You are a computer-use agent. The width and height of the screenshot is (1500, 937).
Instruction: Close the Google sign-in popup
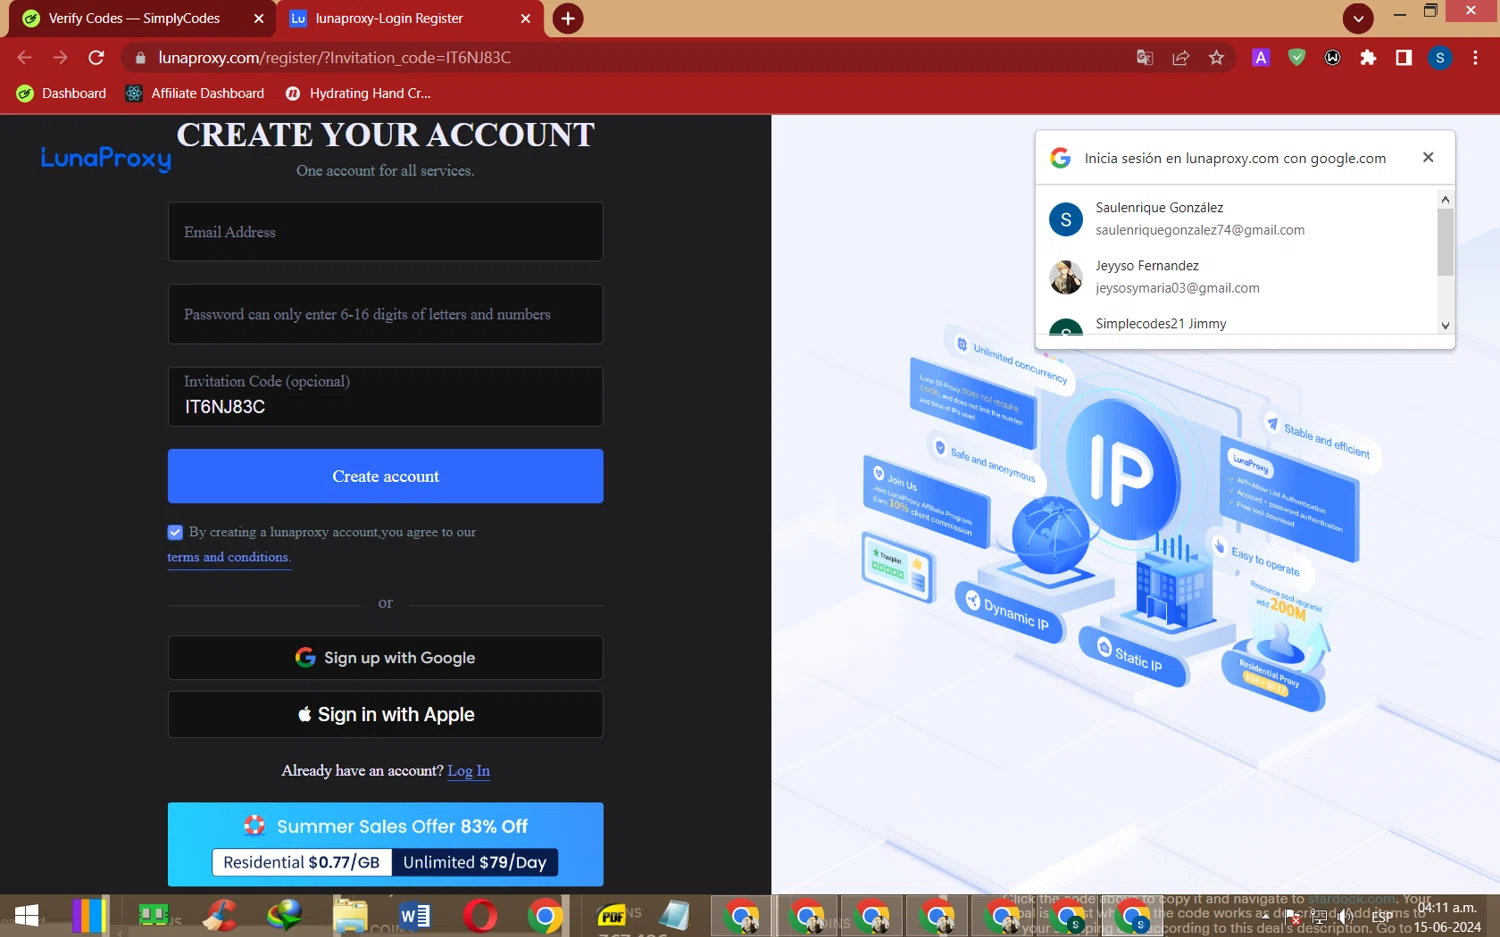click(1428, 157)
